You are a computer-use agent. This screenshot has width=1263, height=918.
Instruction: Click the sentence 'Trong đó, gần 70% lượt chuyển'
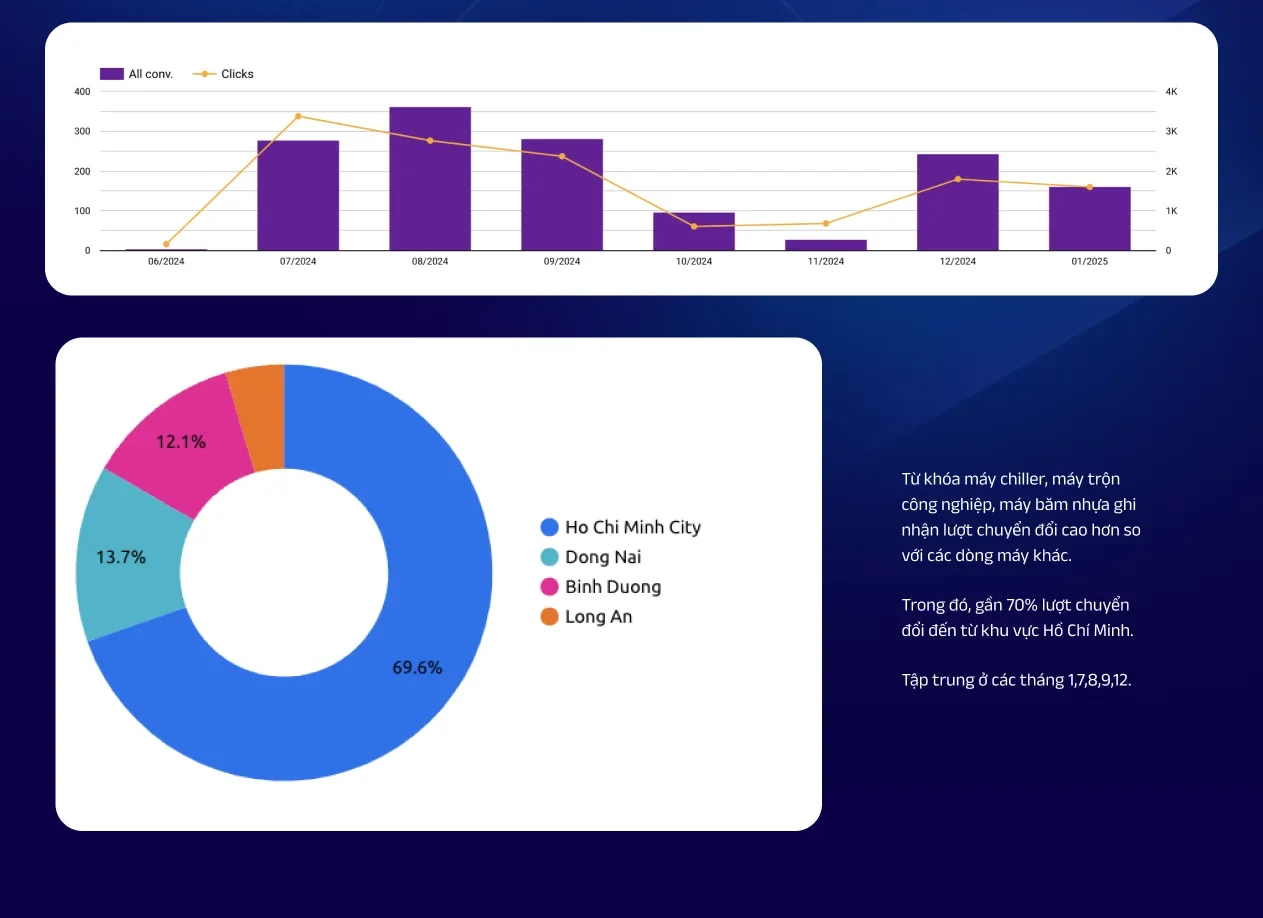pos(1015,605)
